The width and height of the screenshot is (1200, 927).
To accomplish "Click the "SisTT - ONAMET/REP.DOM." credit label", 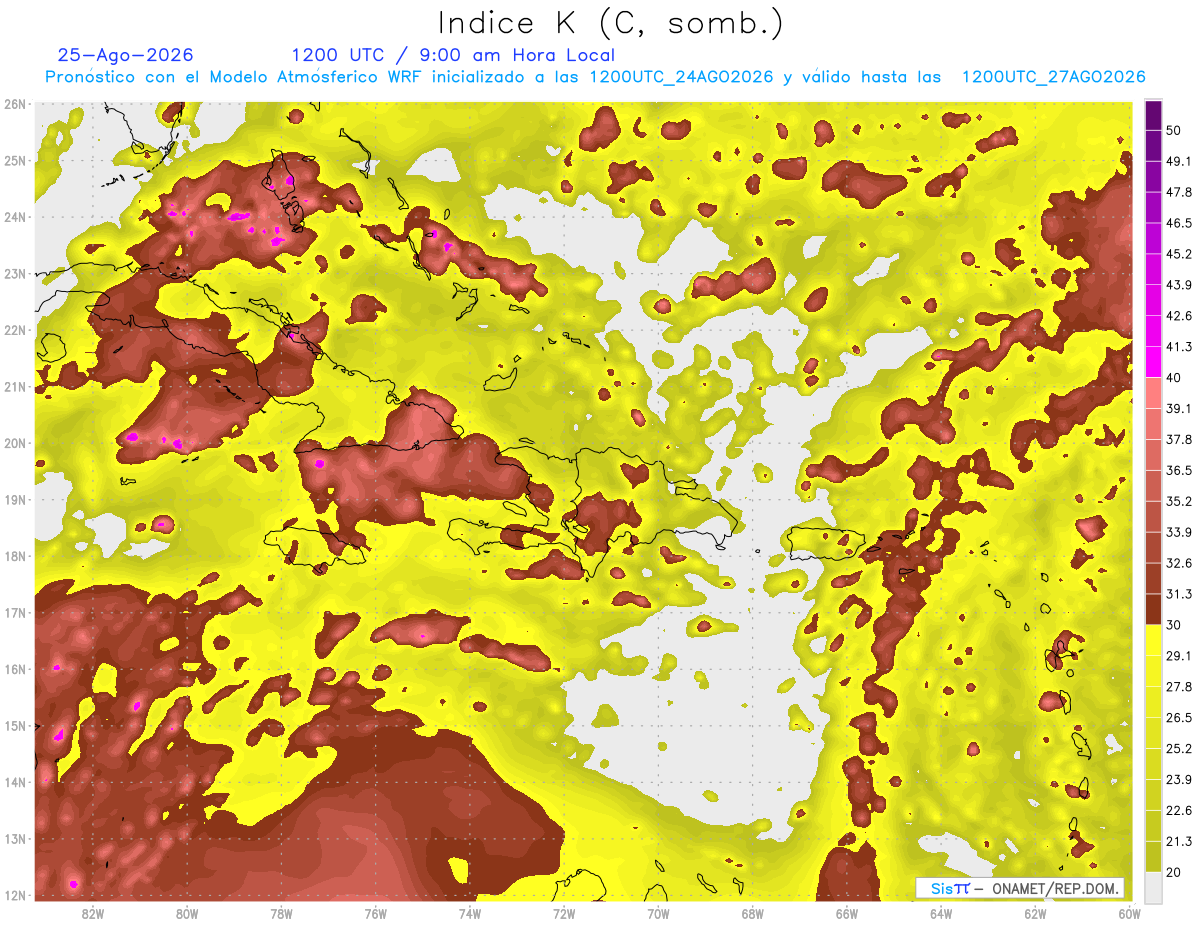I will [x=1020, y=888].
